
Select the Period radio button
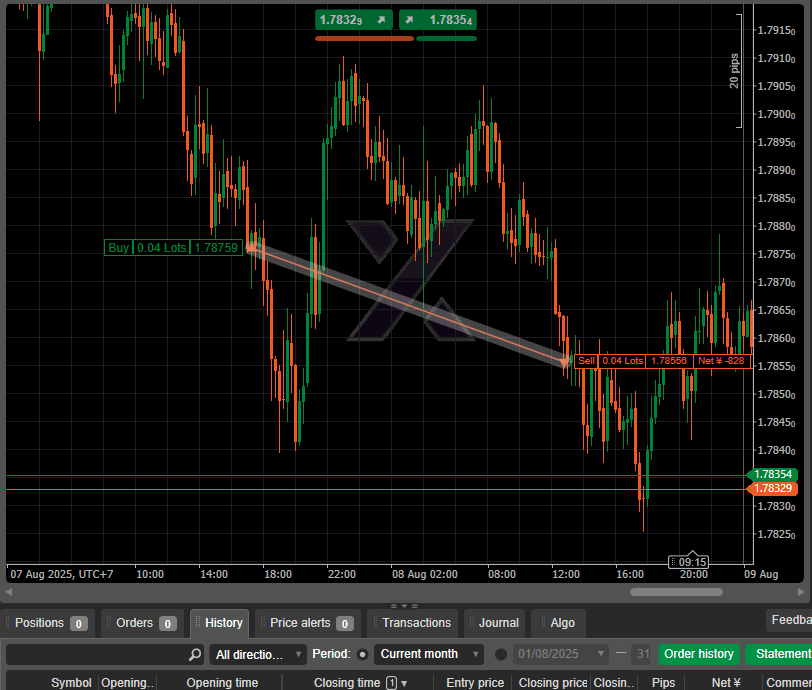(362, 654)
